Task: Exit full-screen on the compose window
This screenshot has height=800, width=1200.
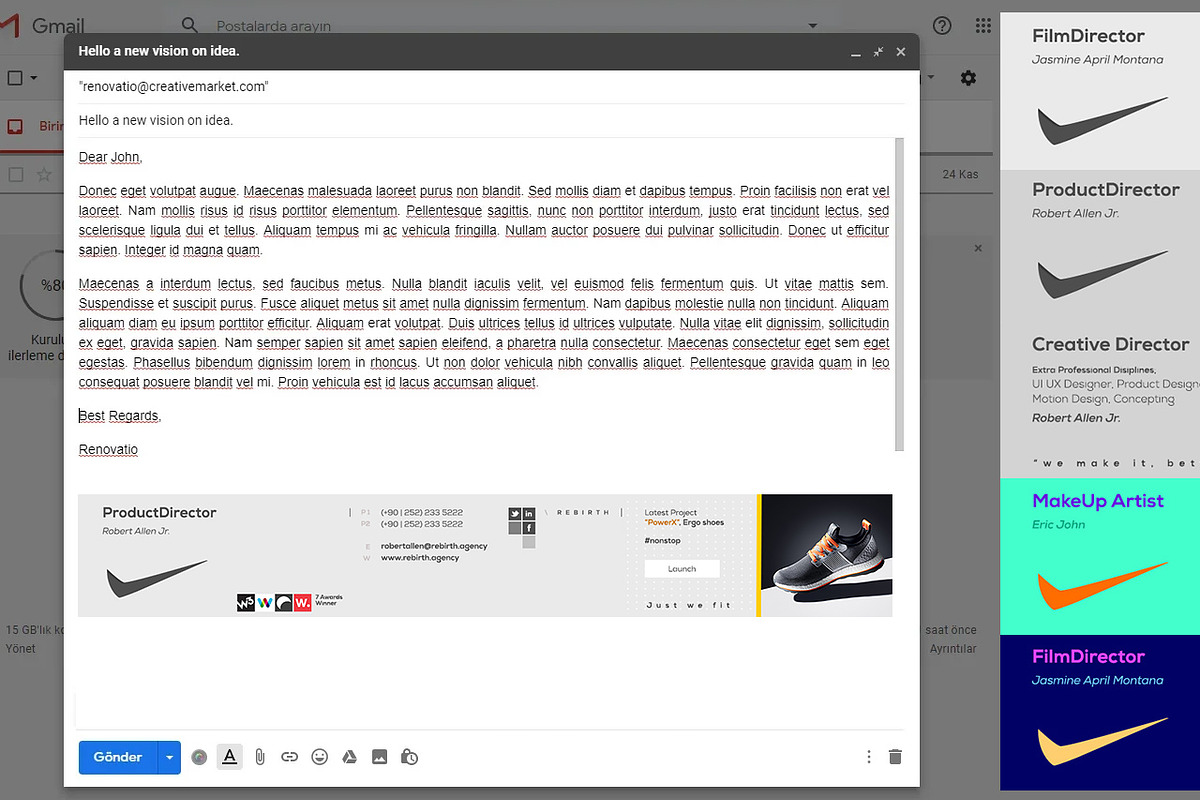Action: (x=878, y=52)
